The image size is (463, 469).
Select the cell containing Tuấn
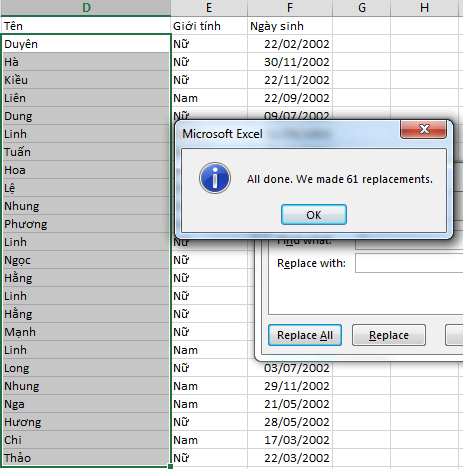[x=86, y=152]
